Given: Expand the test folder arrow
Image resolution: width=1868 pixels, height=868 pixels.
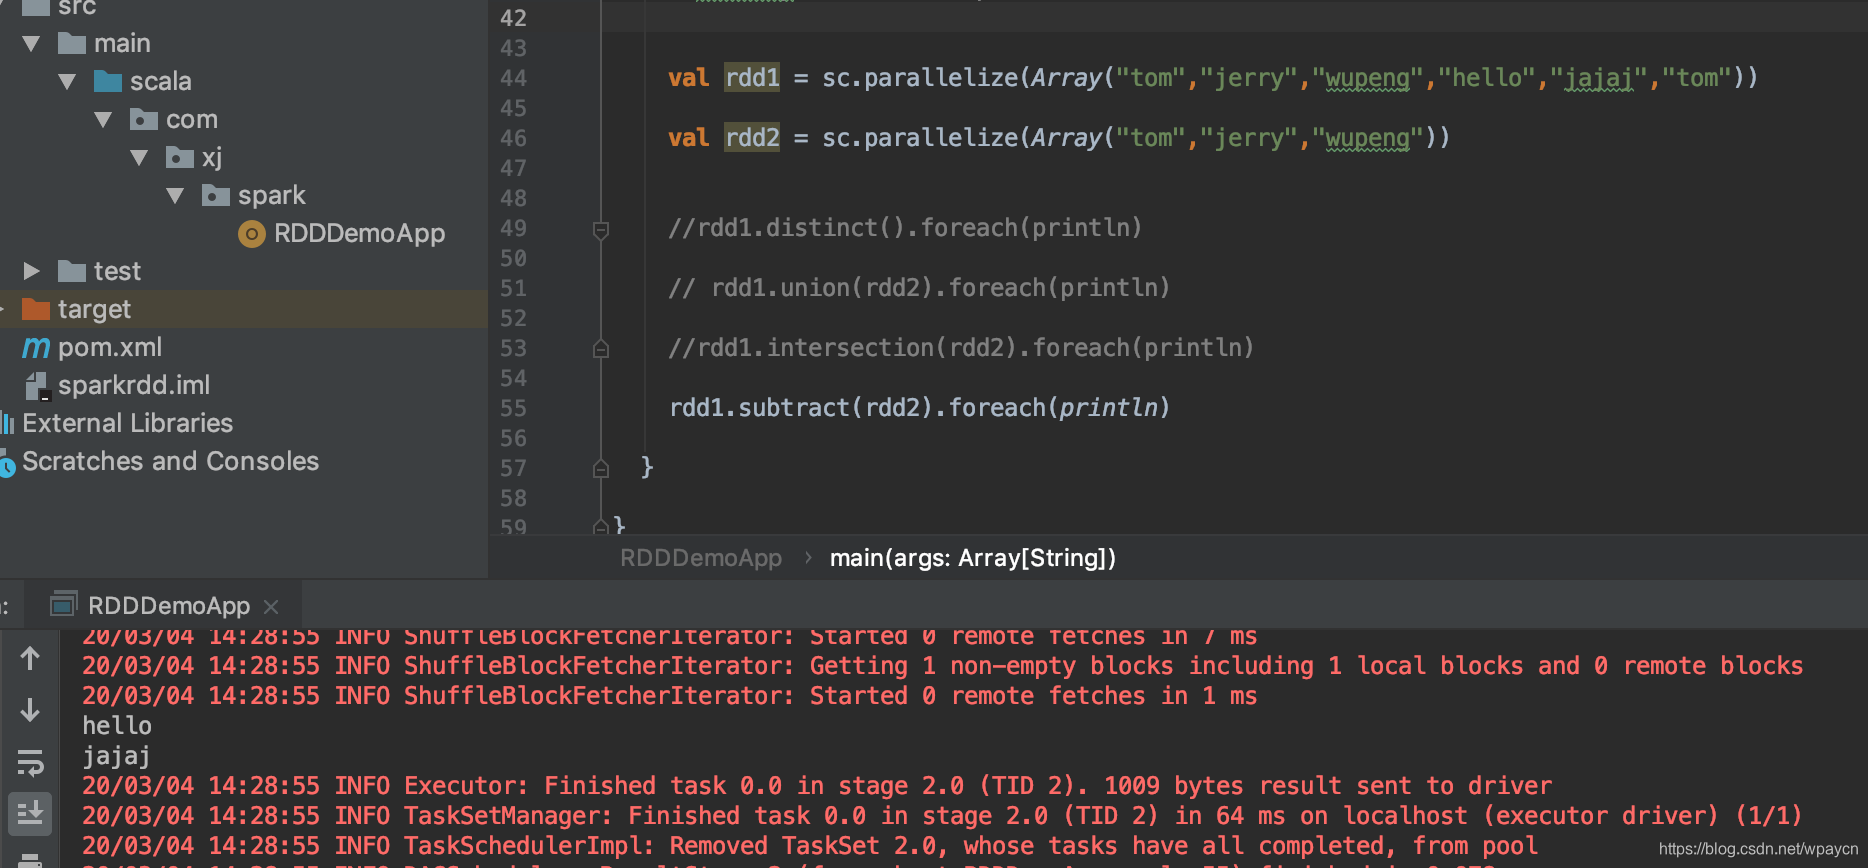Looking at the screenshot, I should coord(31,271).
